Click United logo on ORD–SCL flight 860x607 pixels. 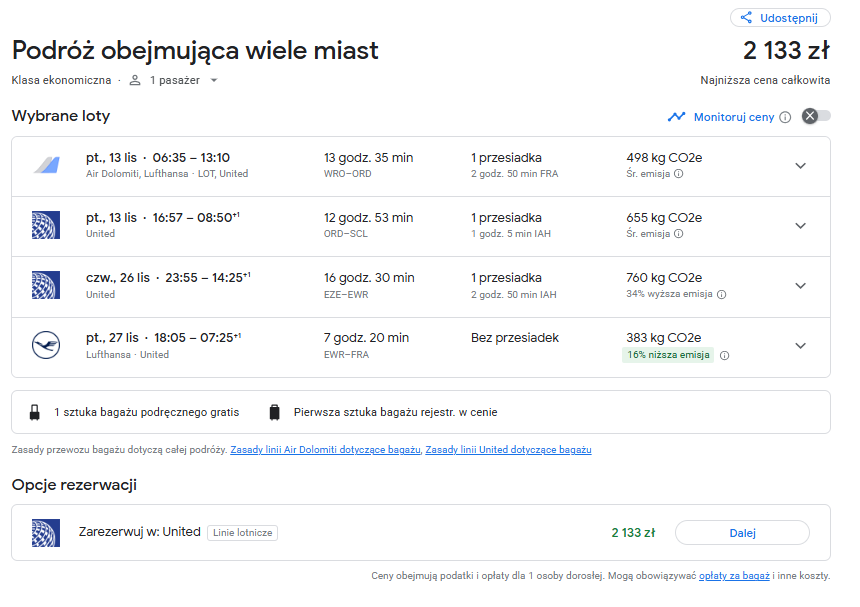[46, 225]
